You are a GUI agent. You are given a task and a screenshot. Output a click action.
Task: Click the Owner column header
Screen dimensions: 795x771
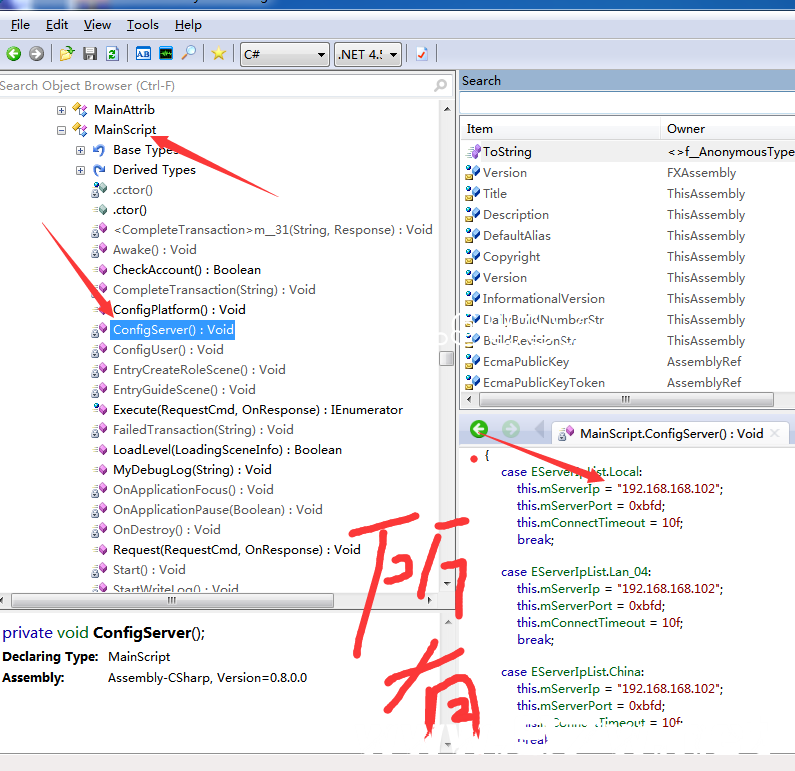[686, 128]
